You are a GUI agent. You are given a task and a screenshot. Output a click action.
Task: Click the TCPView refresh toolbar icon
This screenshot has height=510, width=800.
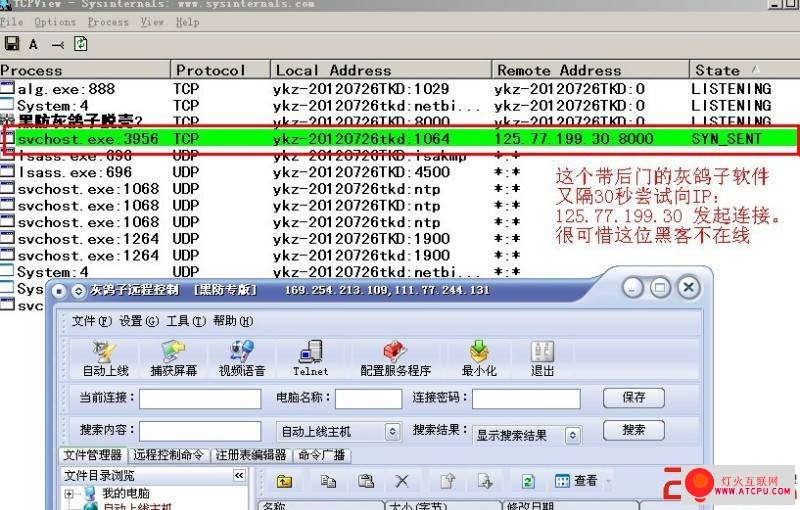point(81,44)
